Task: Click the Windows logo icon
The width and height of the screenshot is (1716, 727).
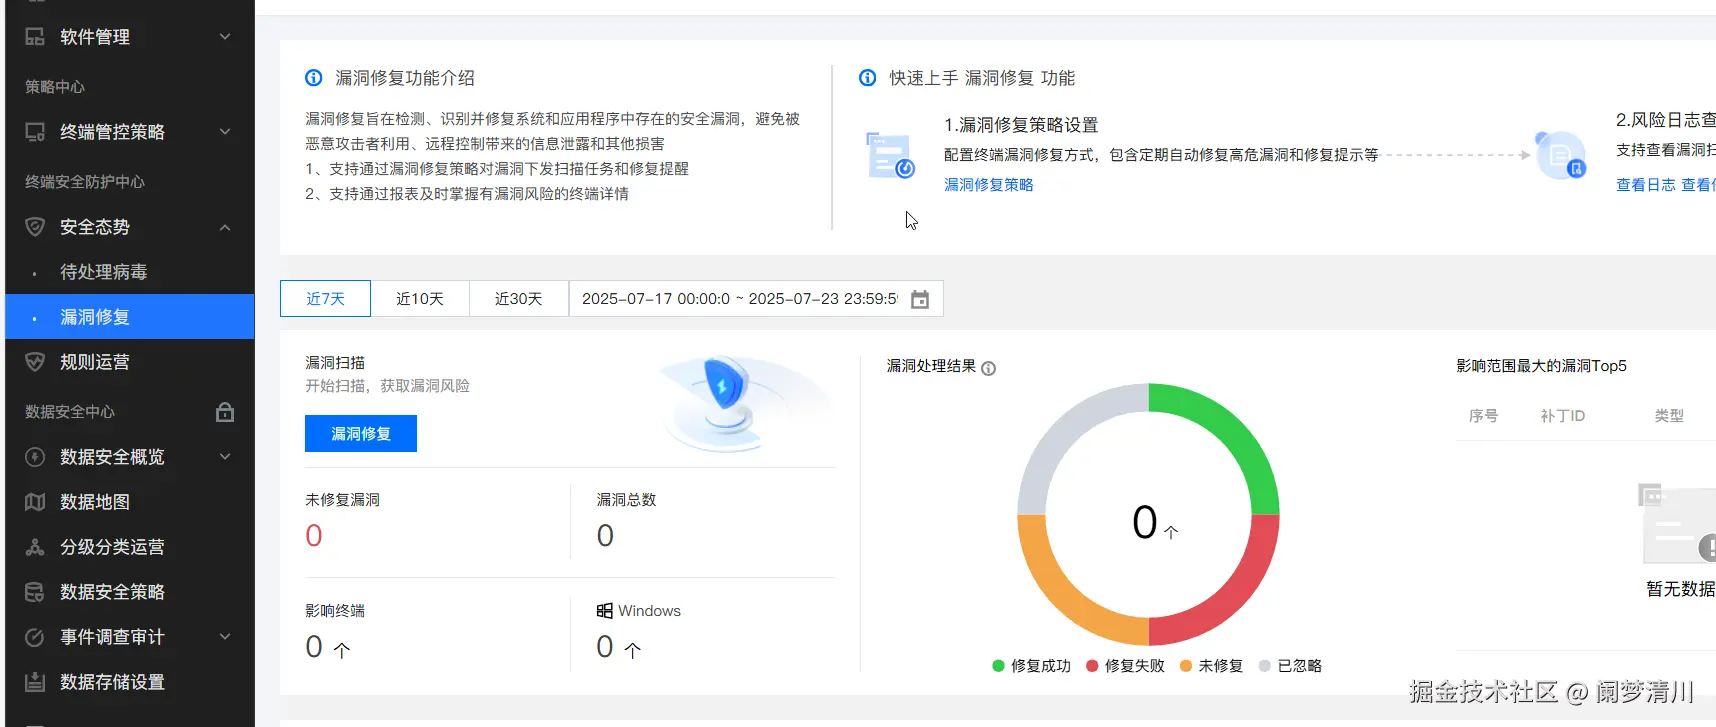Action: [605, 611]
